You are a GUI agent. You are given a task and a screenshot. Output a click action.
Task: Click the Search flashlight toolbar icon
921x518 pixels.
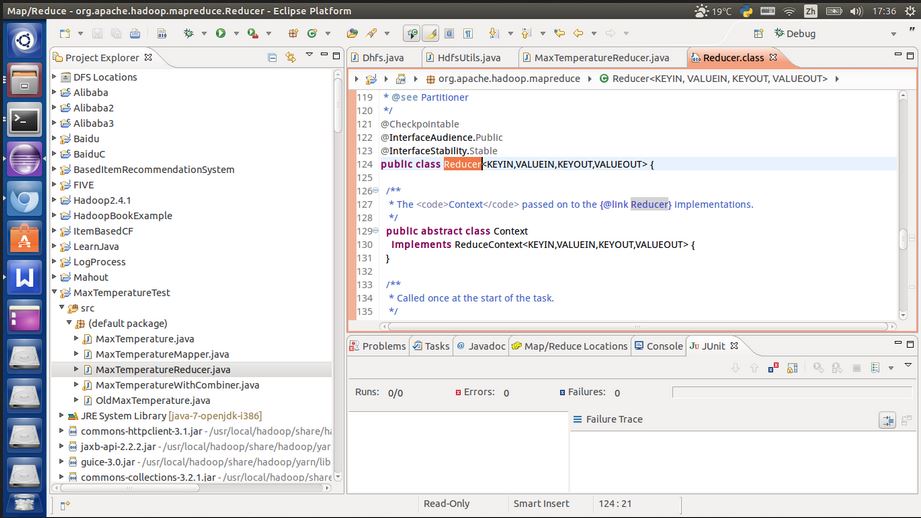coord(371,33)
